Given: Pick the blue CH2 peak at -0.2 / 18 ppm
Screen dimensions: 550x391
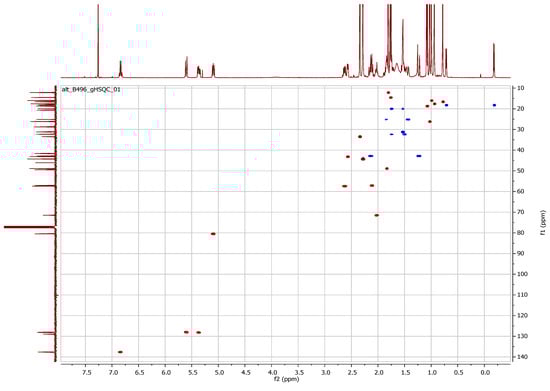Looking at the screenshot, I should click(495, 105).
